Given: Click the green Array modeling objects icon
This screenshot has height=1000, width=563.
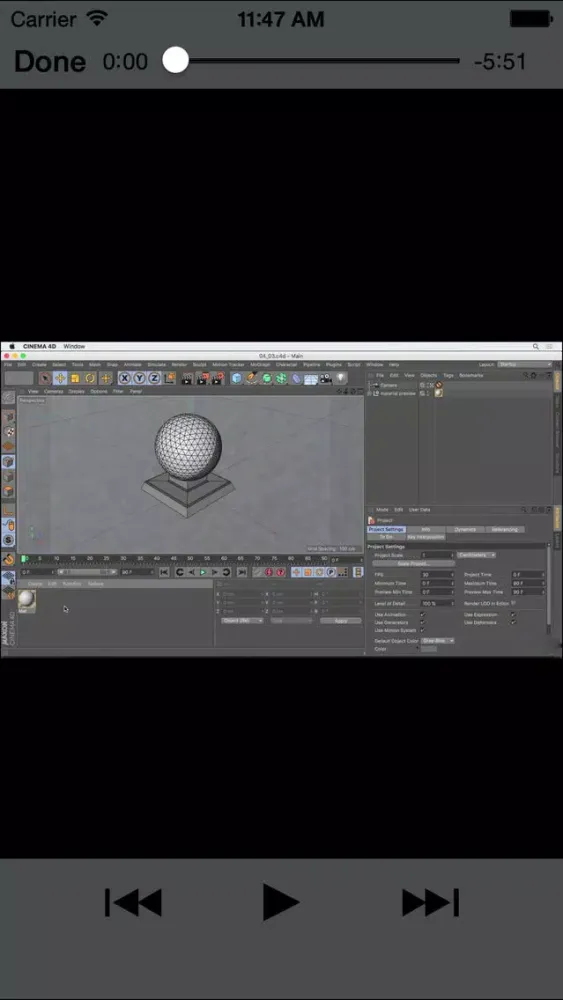Looking at the screenshot, I should (280, 379).
